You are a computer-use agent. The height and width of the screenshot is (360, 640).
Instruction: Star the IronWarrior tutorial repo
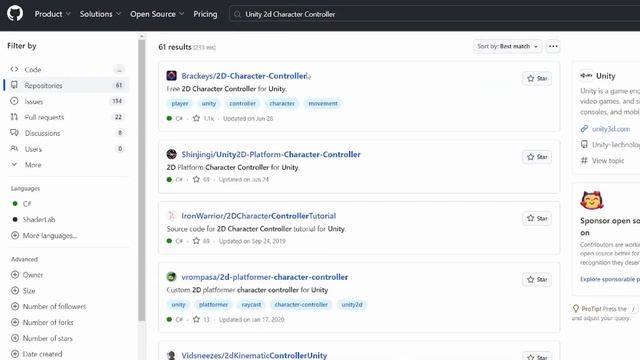pos(537,218)
